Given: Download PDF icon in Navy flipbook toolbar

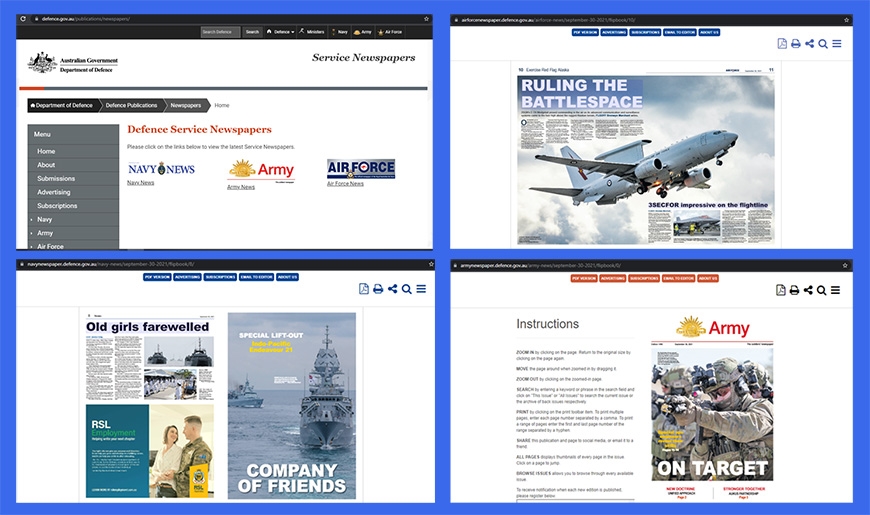Looking at the screenshot, I should [x=364, y=289].
